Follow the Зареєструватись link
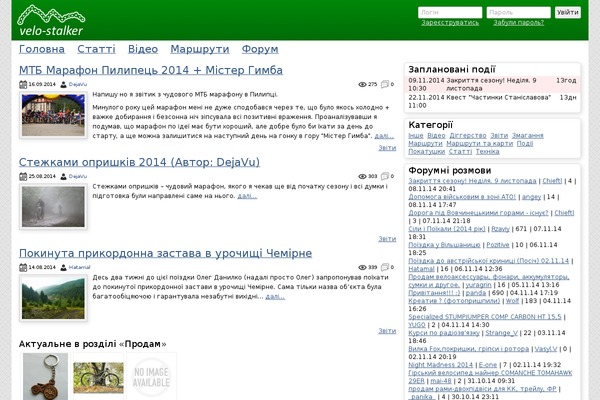This screenshot has width=600, height=400. point(450,23)
